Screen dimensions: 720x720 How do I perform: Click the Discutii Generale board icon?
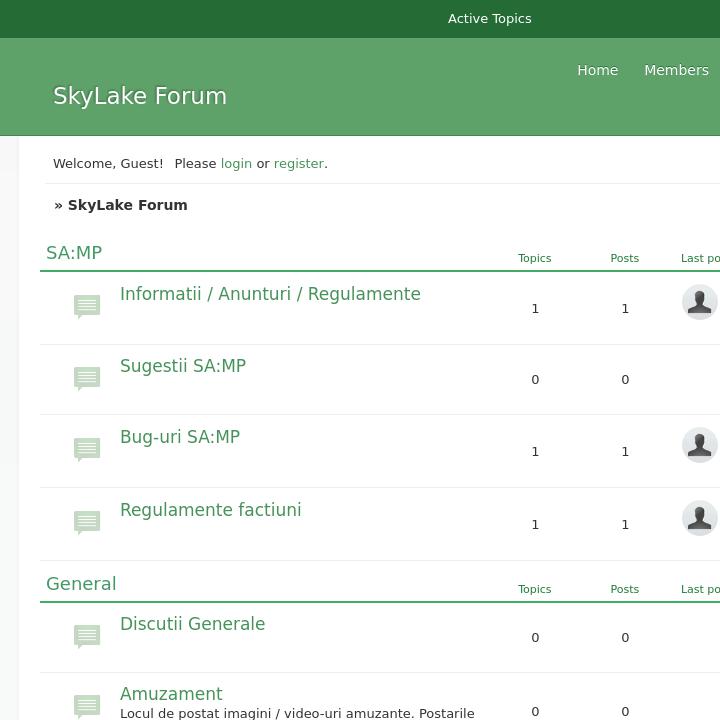87,636
